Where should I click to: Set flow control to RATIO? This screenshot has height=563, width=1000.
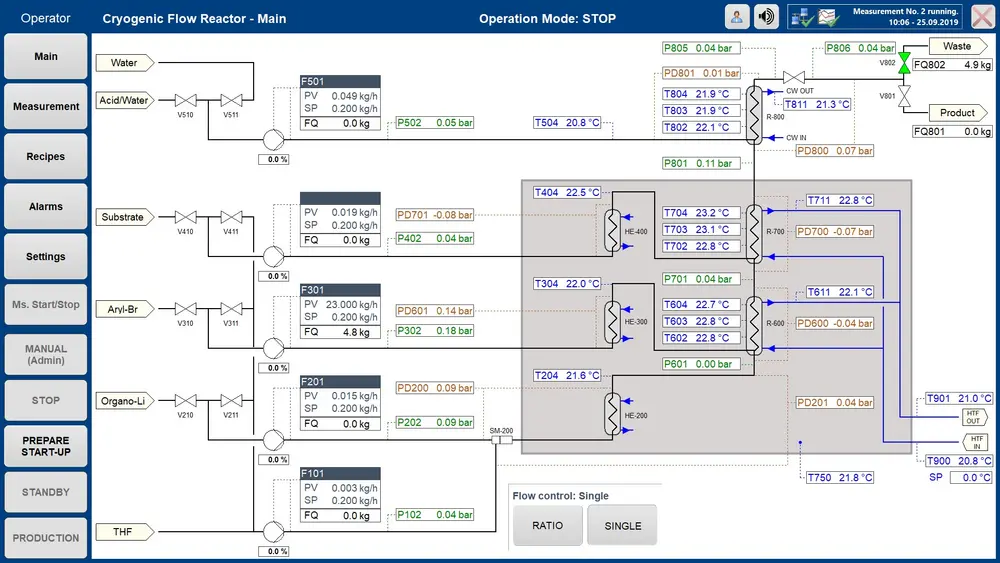click(548, 525)
